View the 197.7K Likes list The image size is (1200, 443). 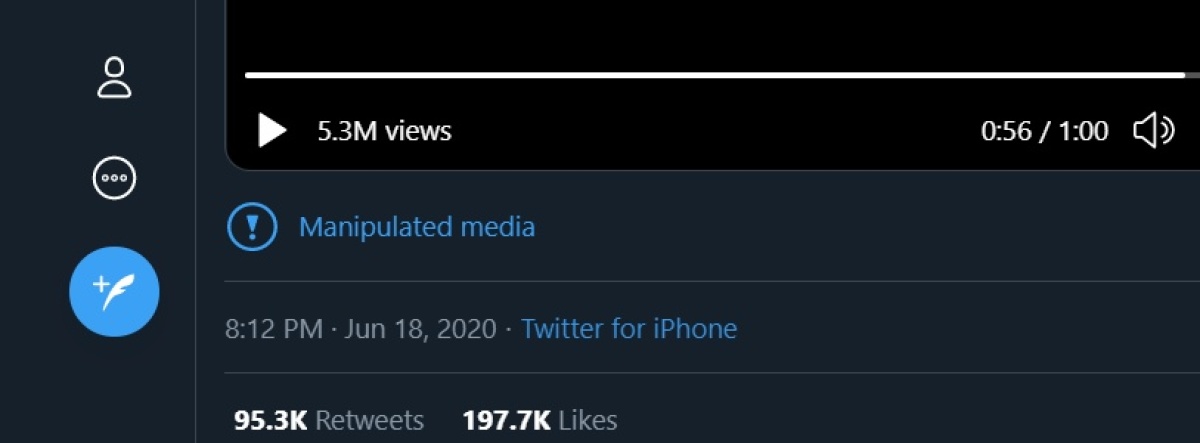[x=540, y=420]
